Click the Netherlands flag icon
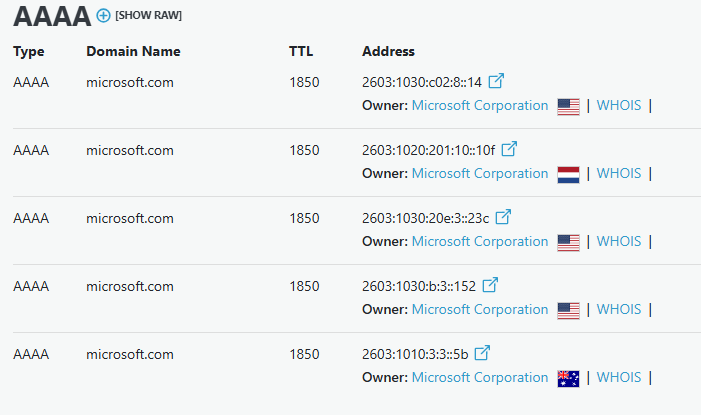This screenshot has height=415, width=701. [x=568, y=174]
